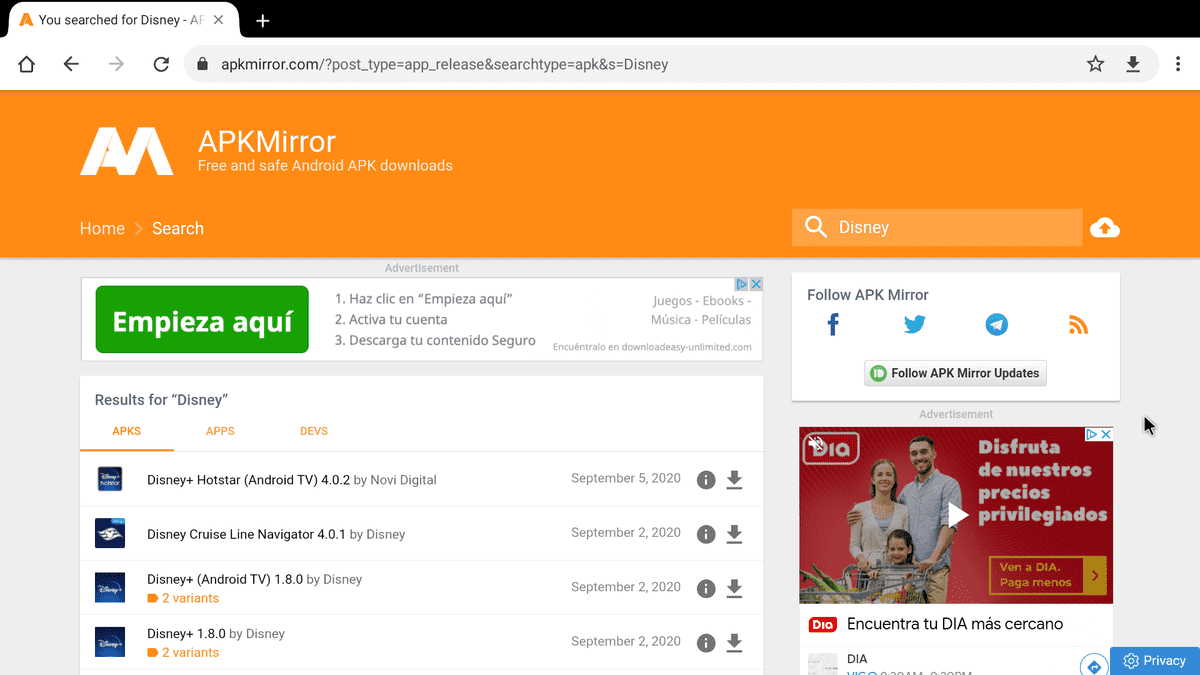Open Facebook icon under Follow APK Mirror
Viewport: 1200px width, 675px height.
833,324
